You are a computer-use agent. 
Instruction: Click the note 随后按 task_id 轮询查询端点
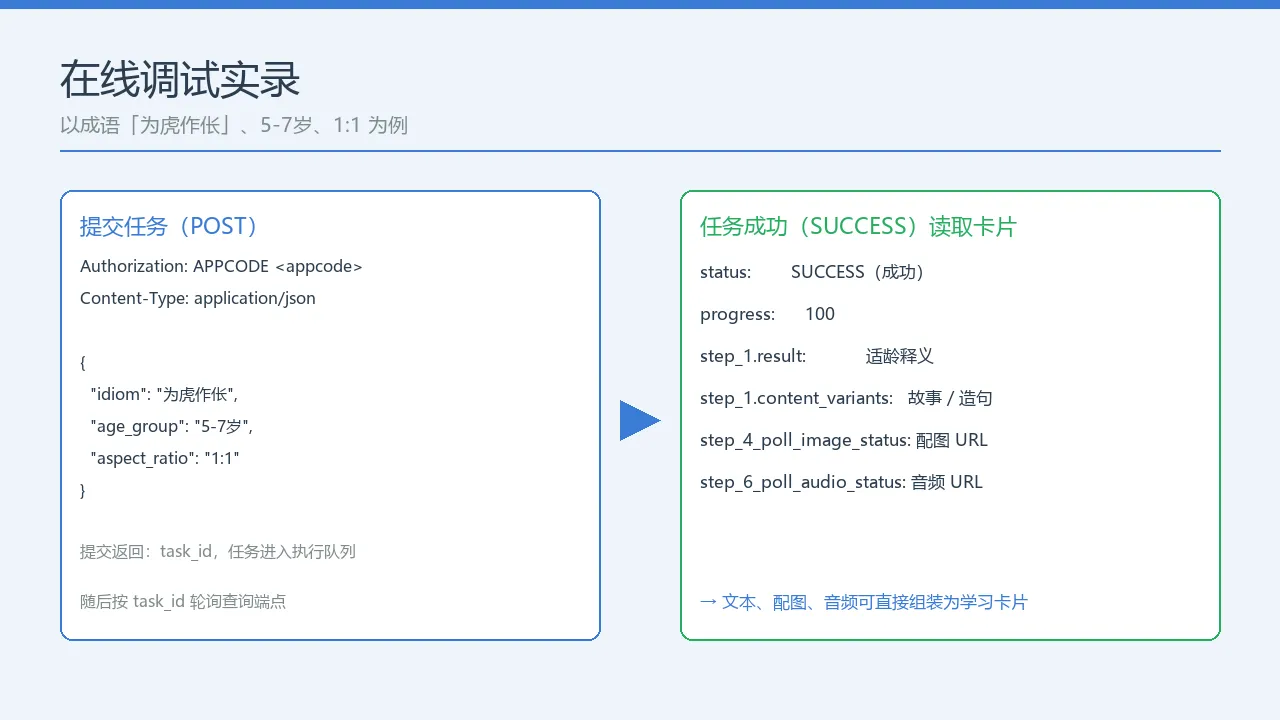tap(183, 602)
